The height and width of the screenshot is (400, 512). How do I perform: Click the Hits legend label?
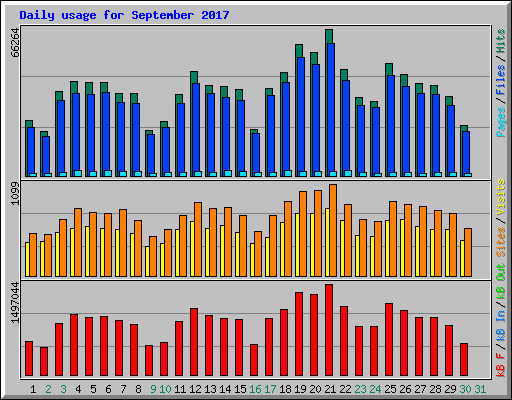coord(501,41)
